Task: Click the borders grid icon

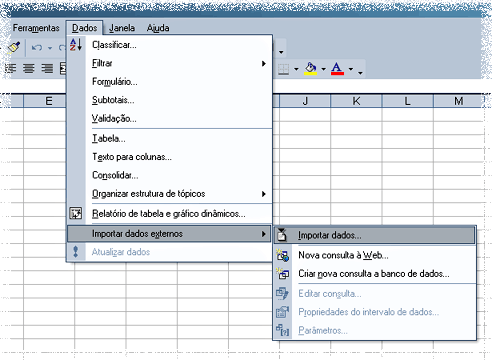Action: [283, 69]
